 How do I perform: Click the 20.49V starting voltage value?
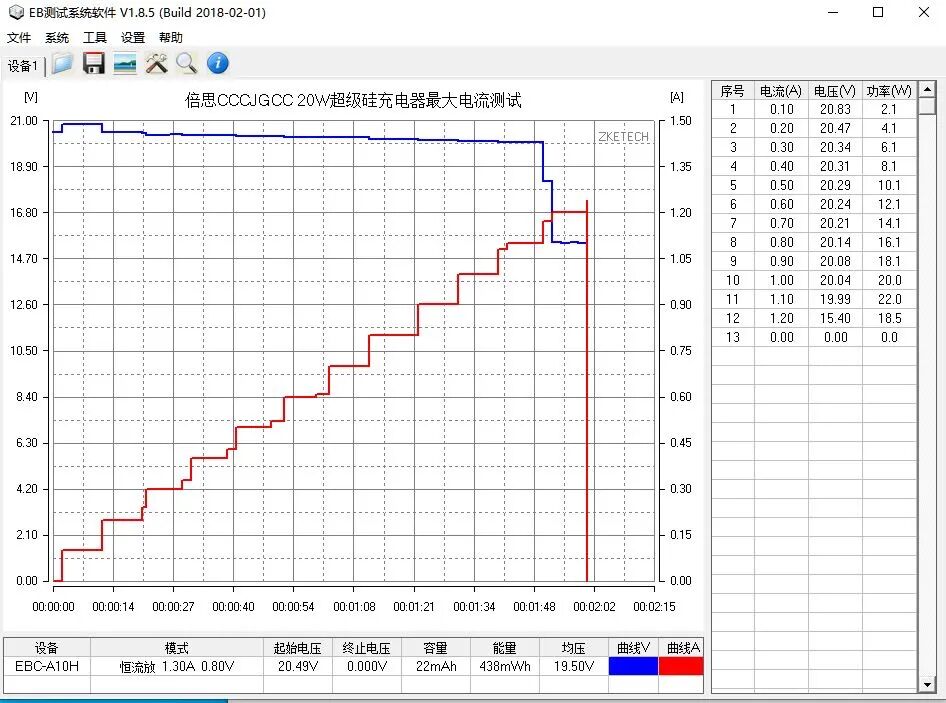coord(297,666)
